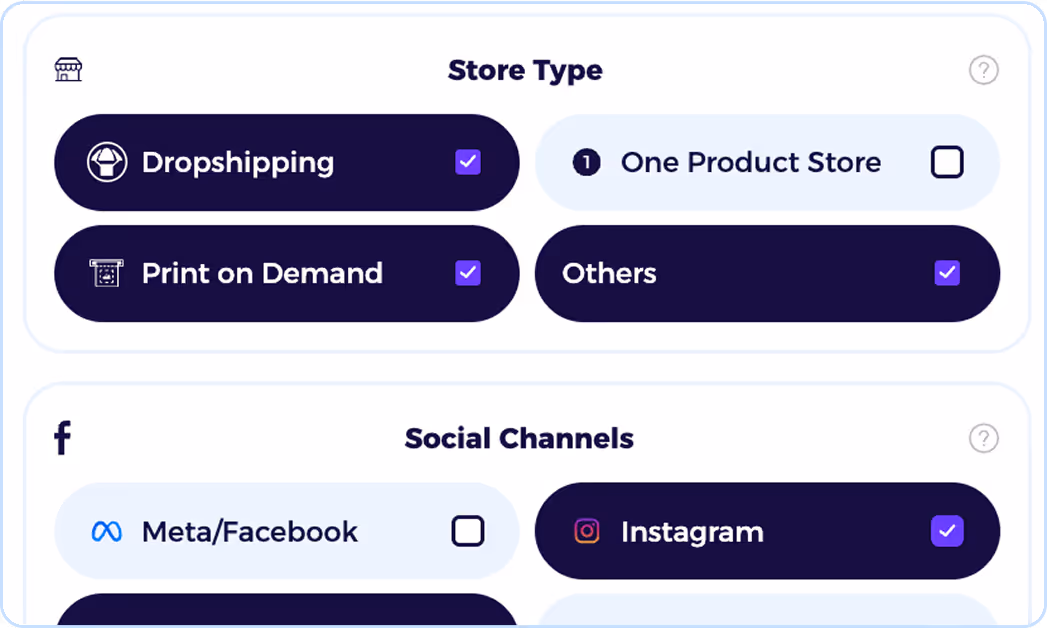Open the Social Channels help question mark
This screenshot has height=628, width=1047.
pos(984,438)
